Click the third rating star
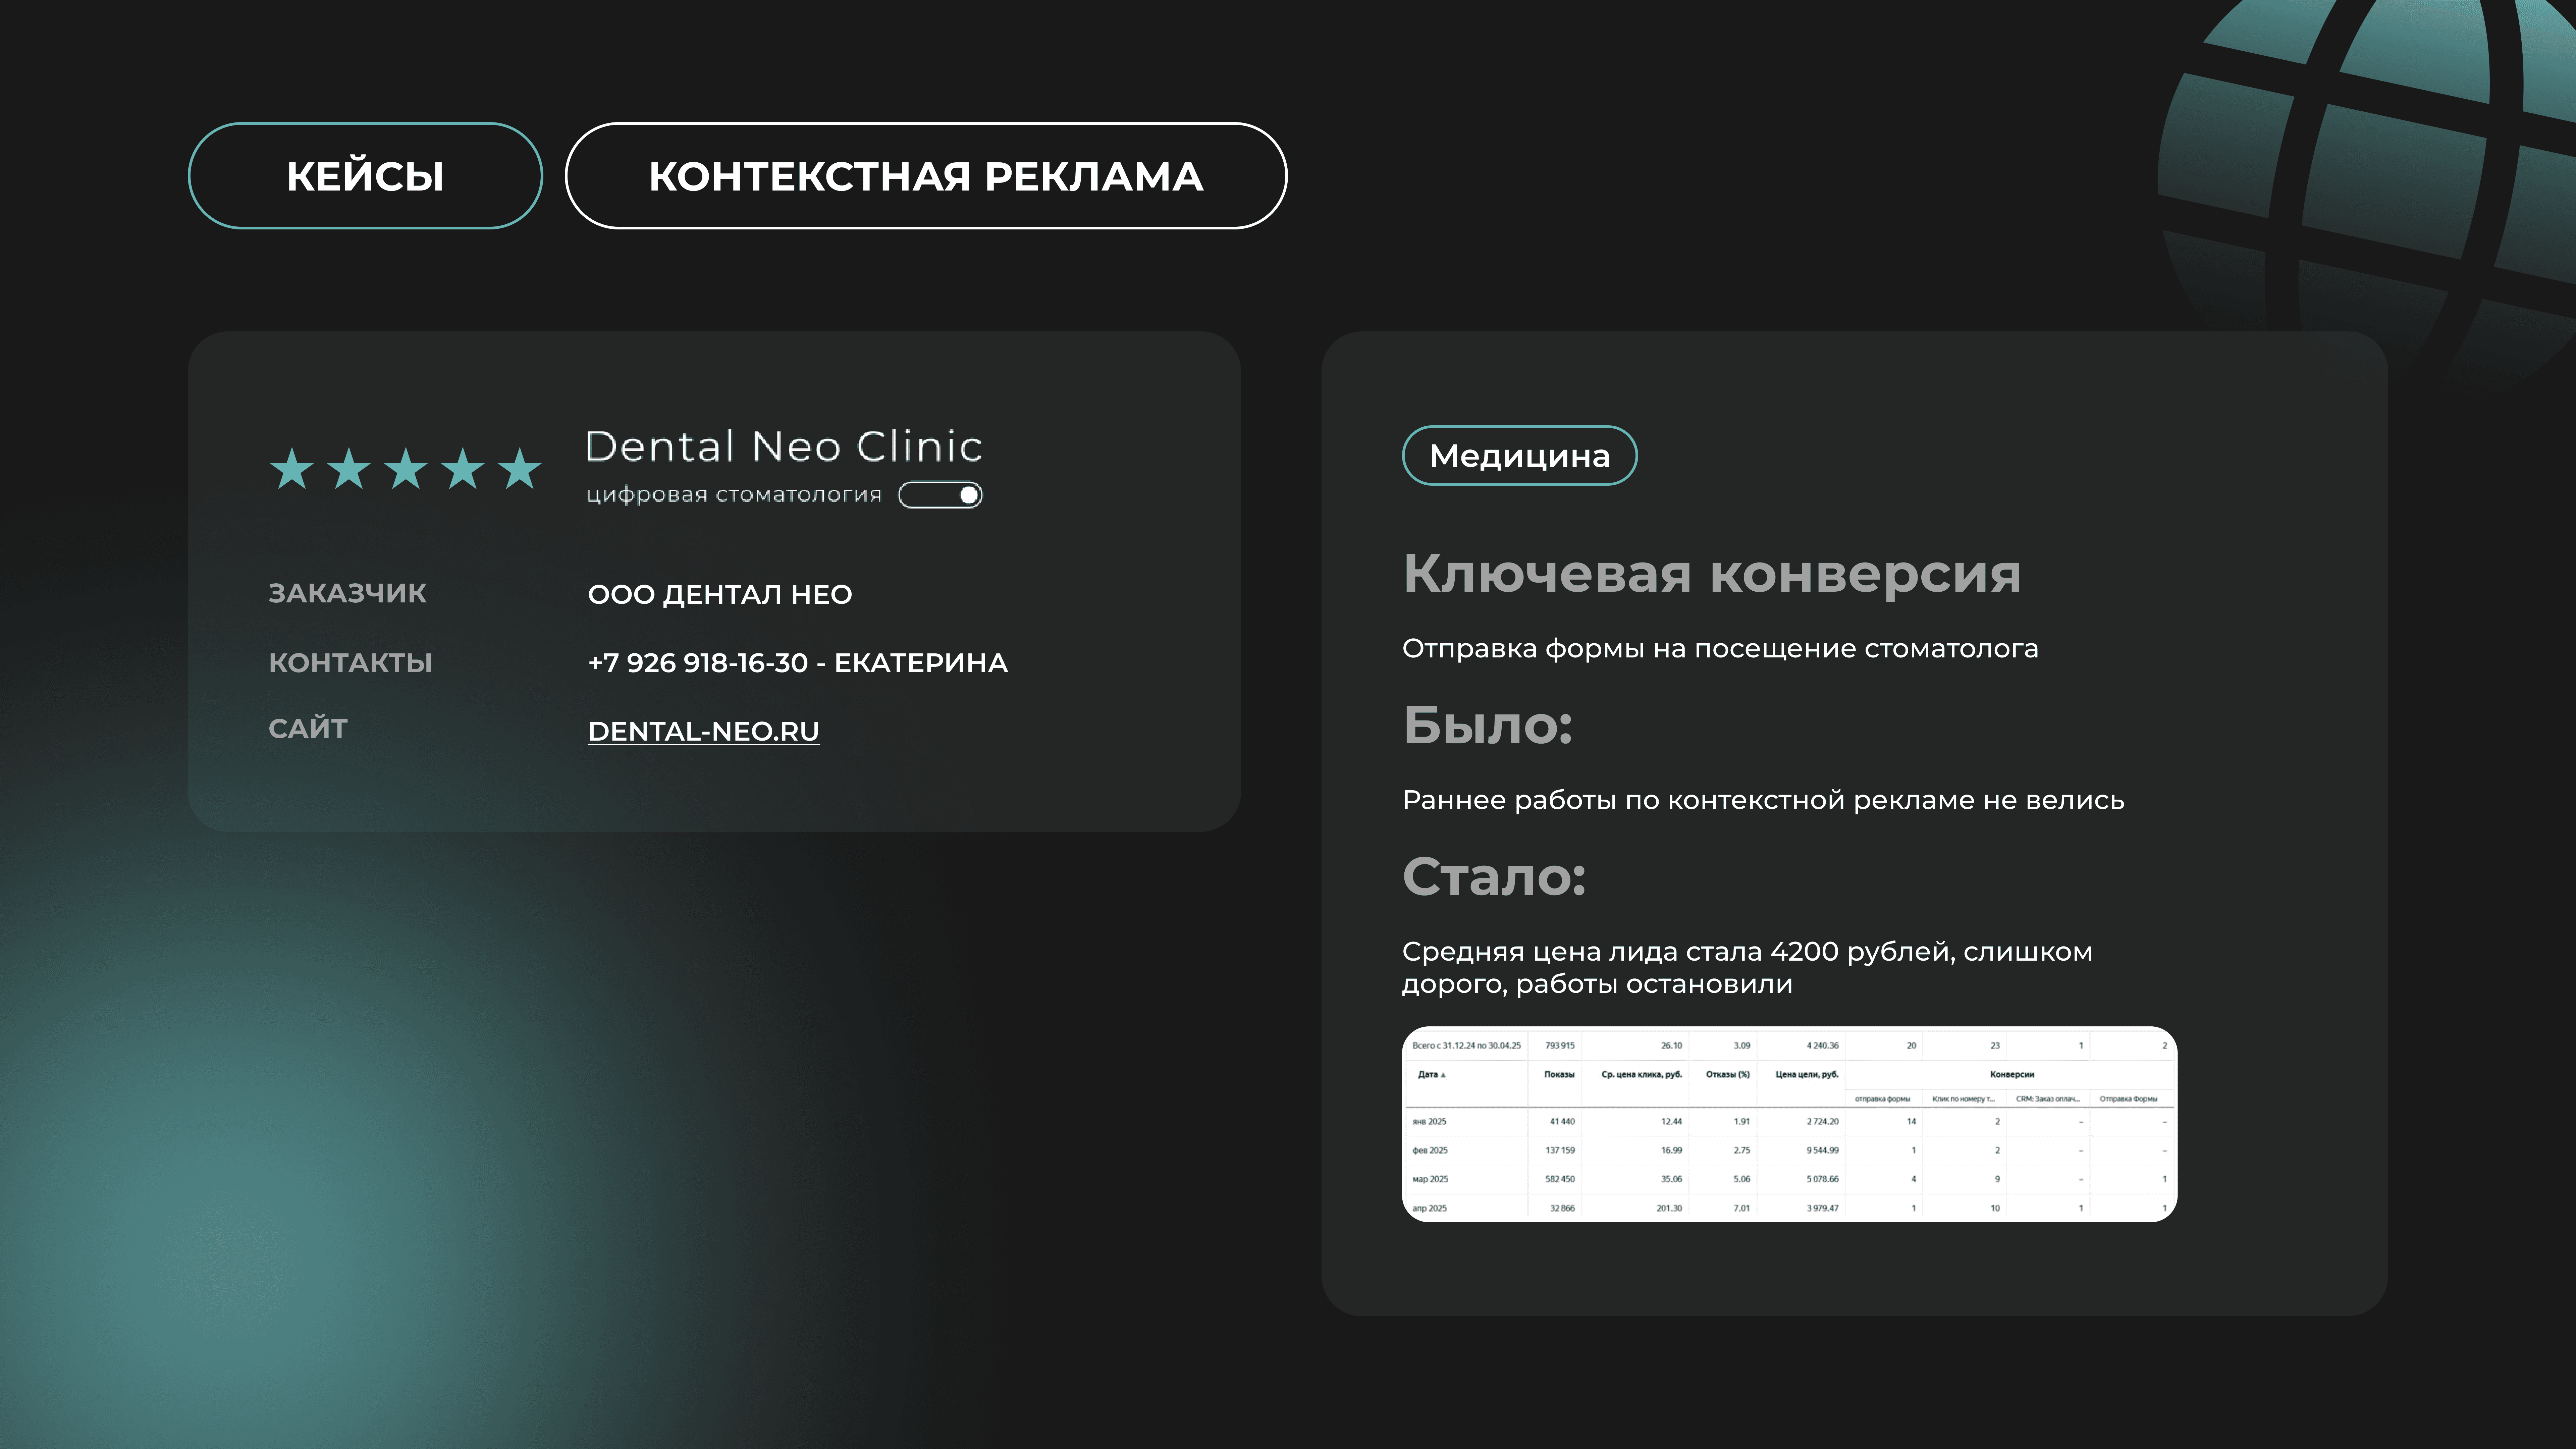The height and width of the screenshot is (1449, 2576). click(x=406, y=469)
